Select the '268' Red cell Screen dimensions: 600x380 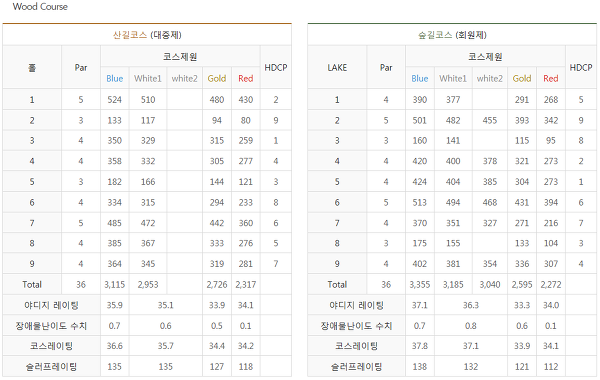551,100
